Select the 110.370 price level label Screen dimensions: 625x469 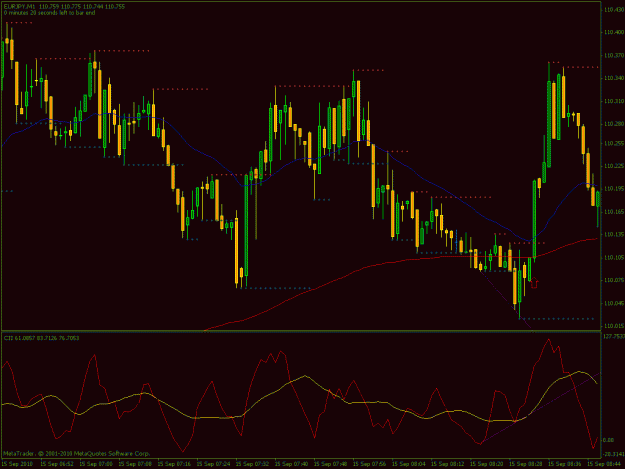pyautogui.click(x=614, y=55)
